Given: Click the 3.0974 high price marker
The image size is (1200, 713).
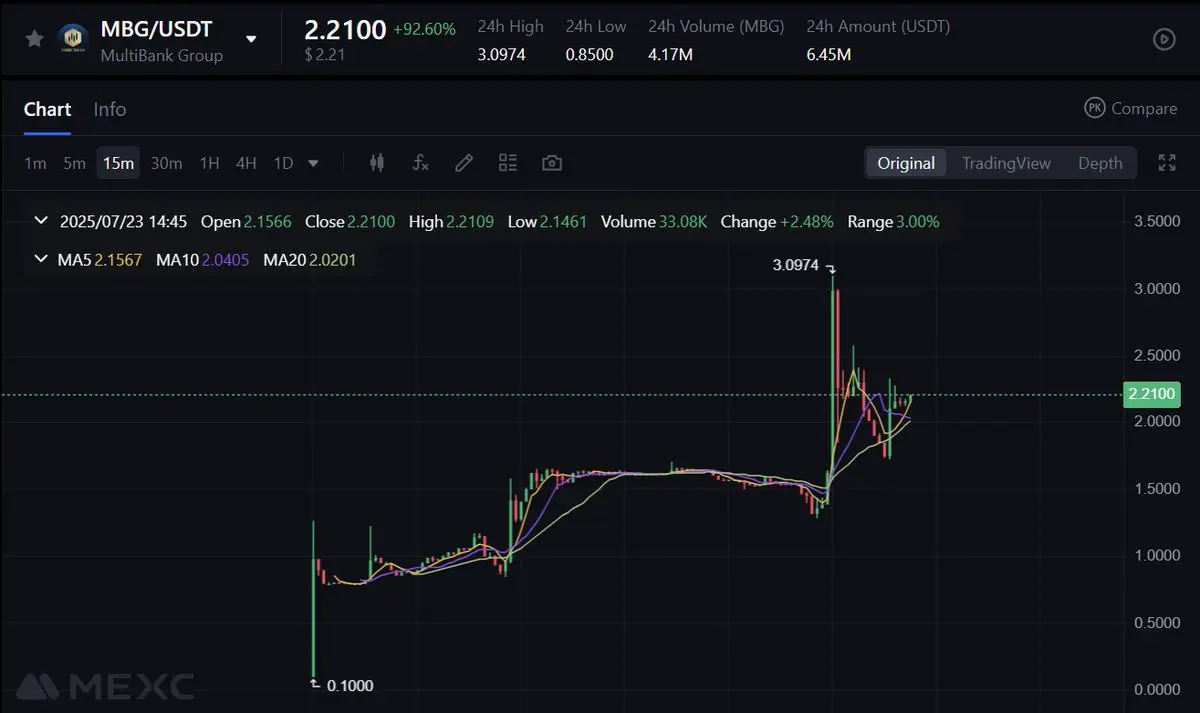Looking at the screenshot, I should pos(797,266).
